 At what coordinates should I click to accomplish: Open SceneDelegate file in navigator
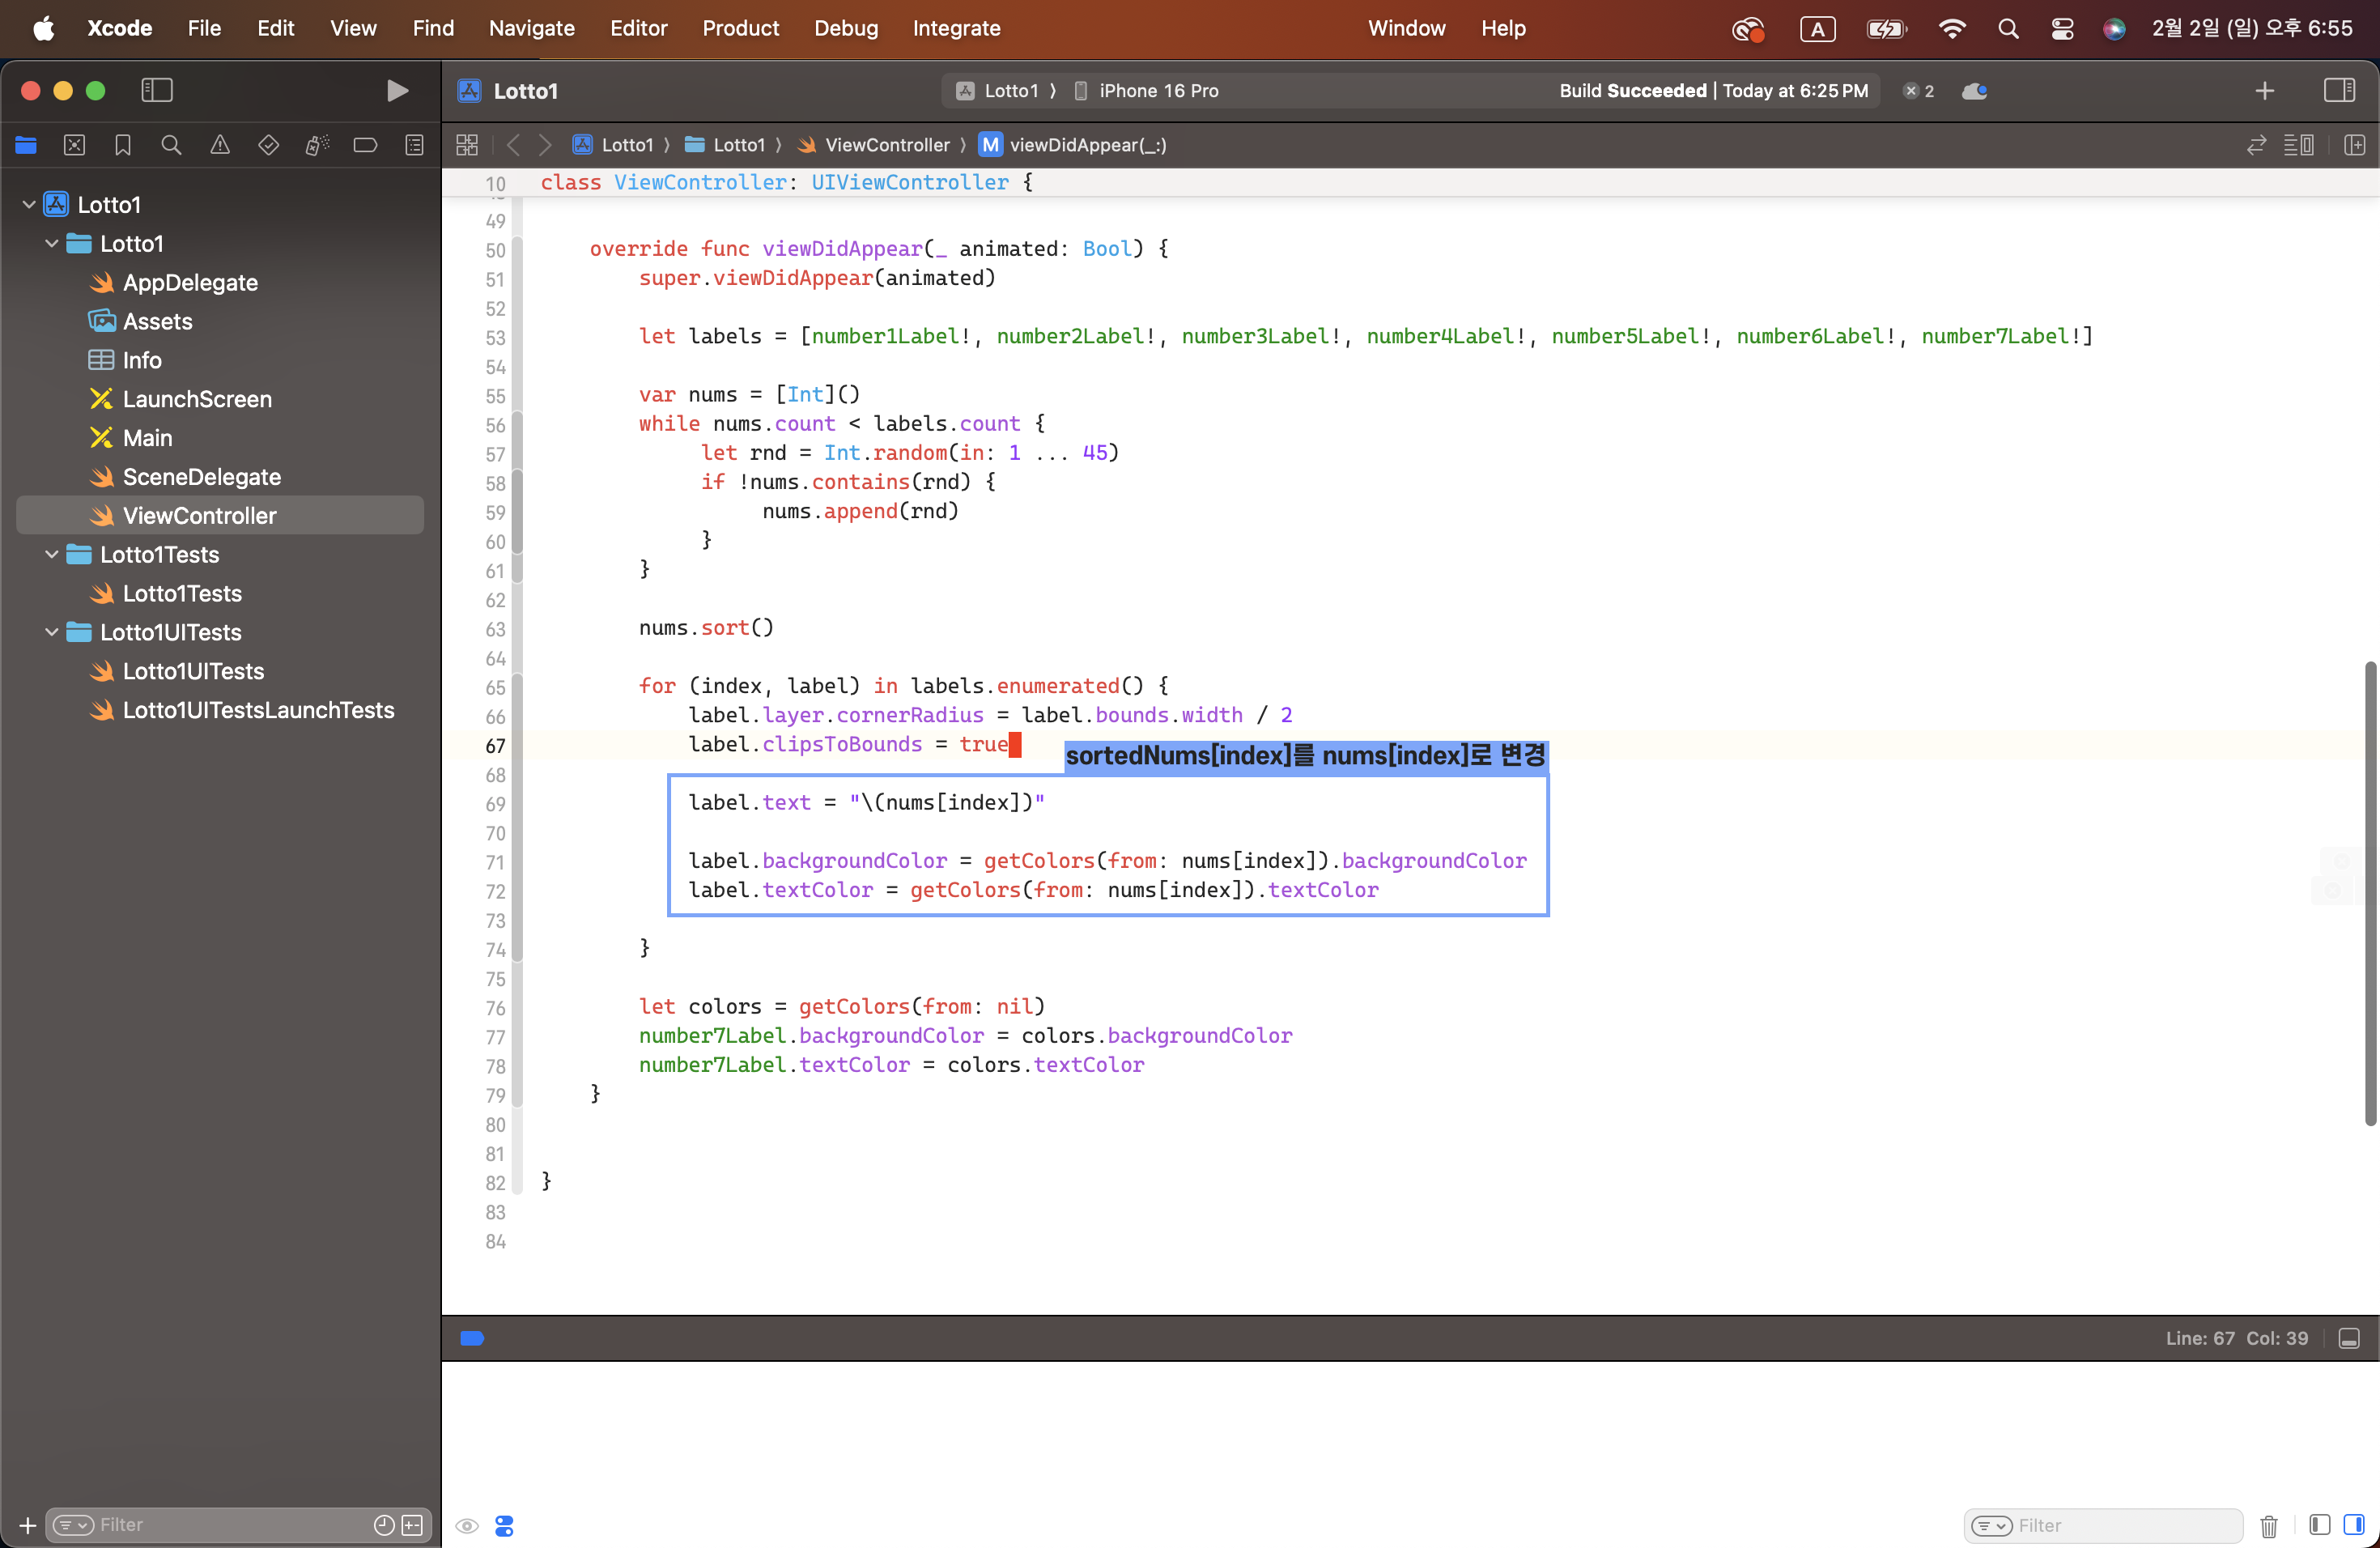pos(201,477)
